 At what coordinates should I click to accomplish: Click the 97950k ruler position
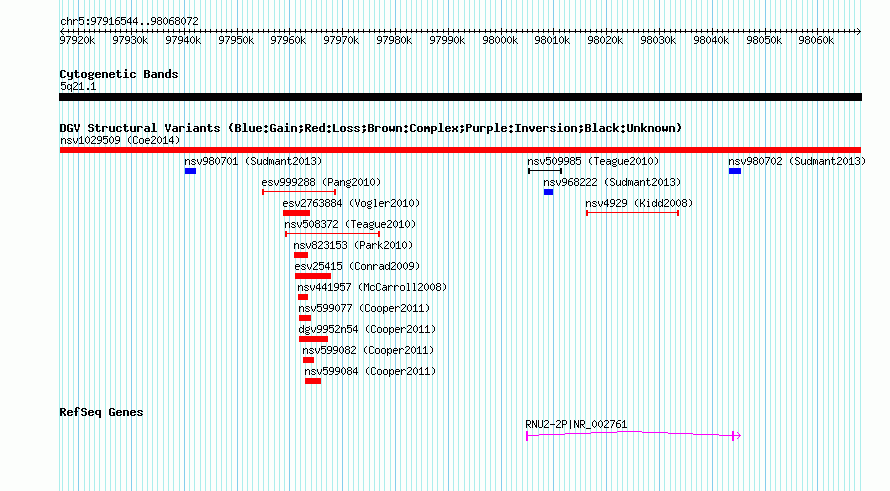(236, 40)
